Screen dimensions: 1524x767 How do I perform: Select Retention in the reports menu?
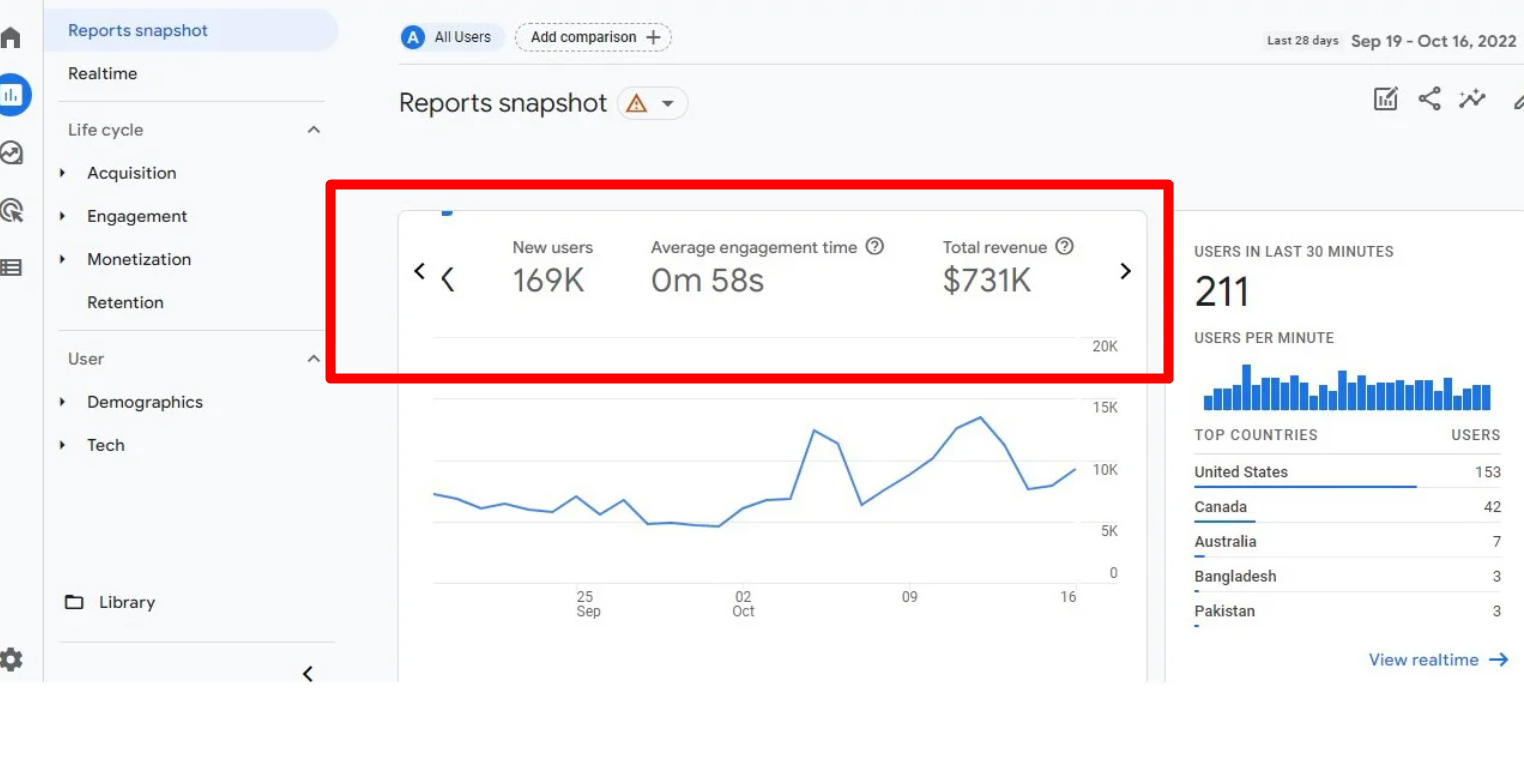[125, 302]
